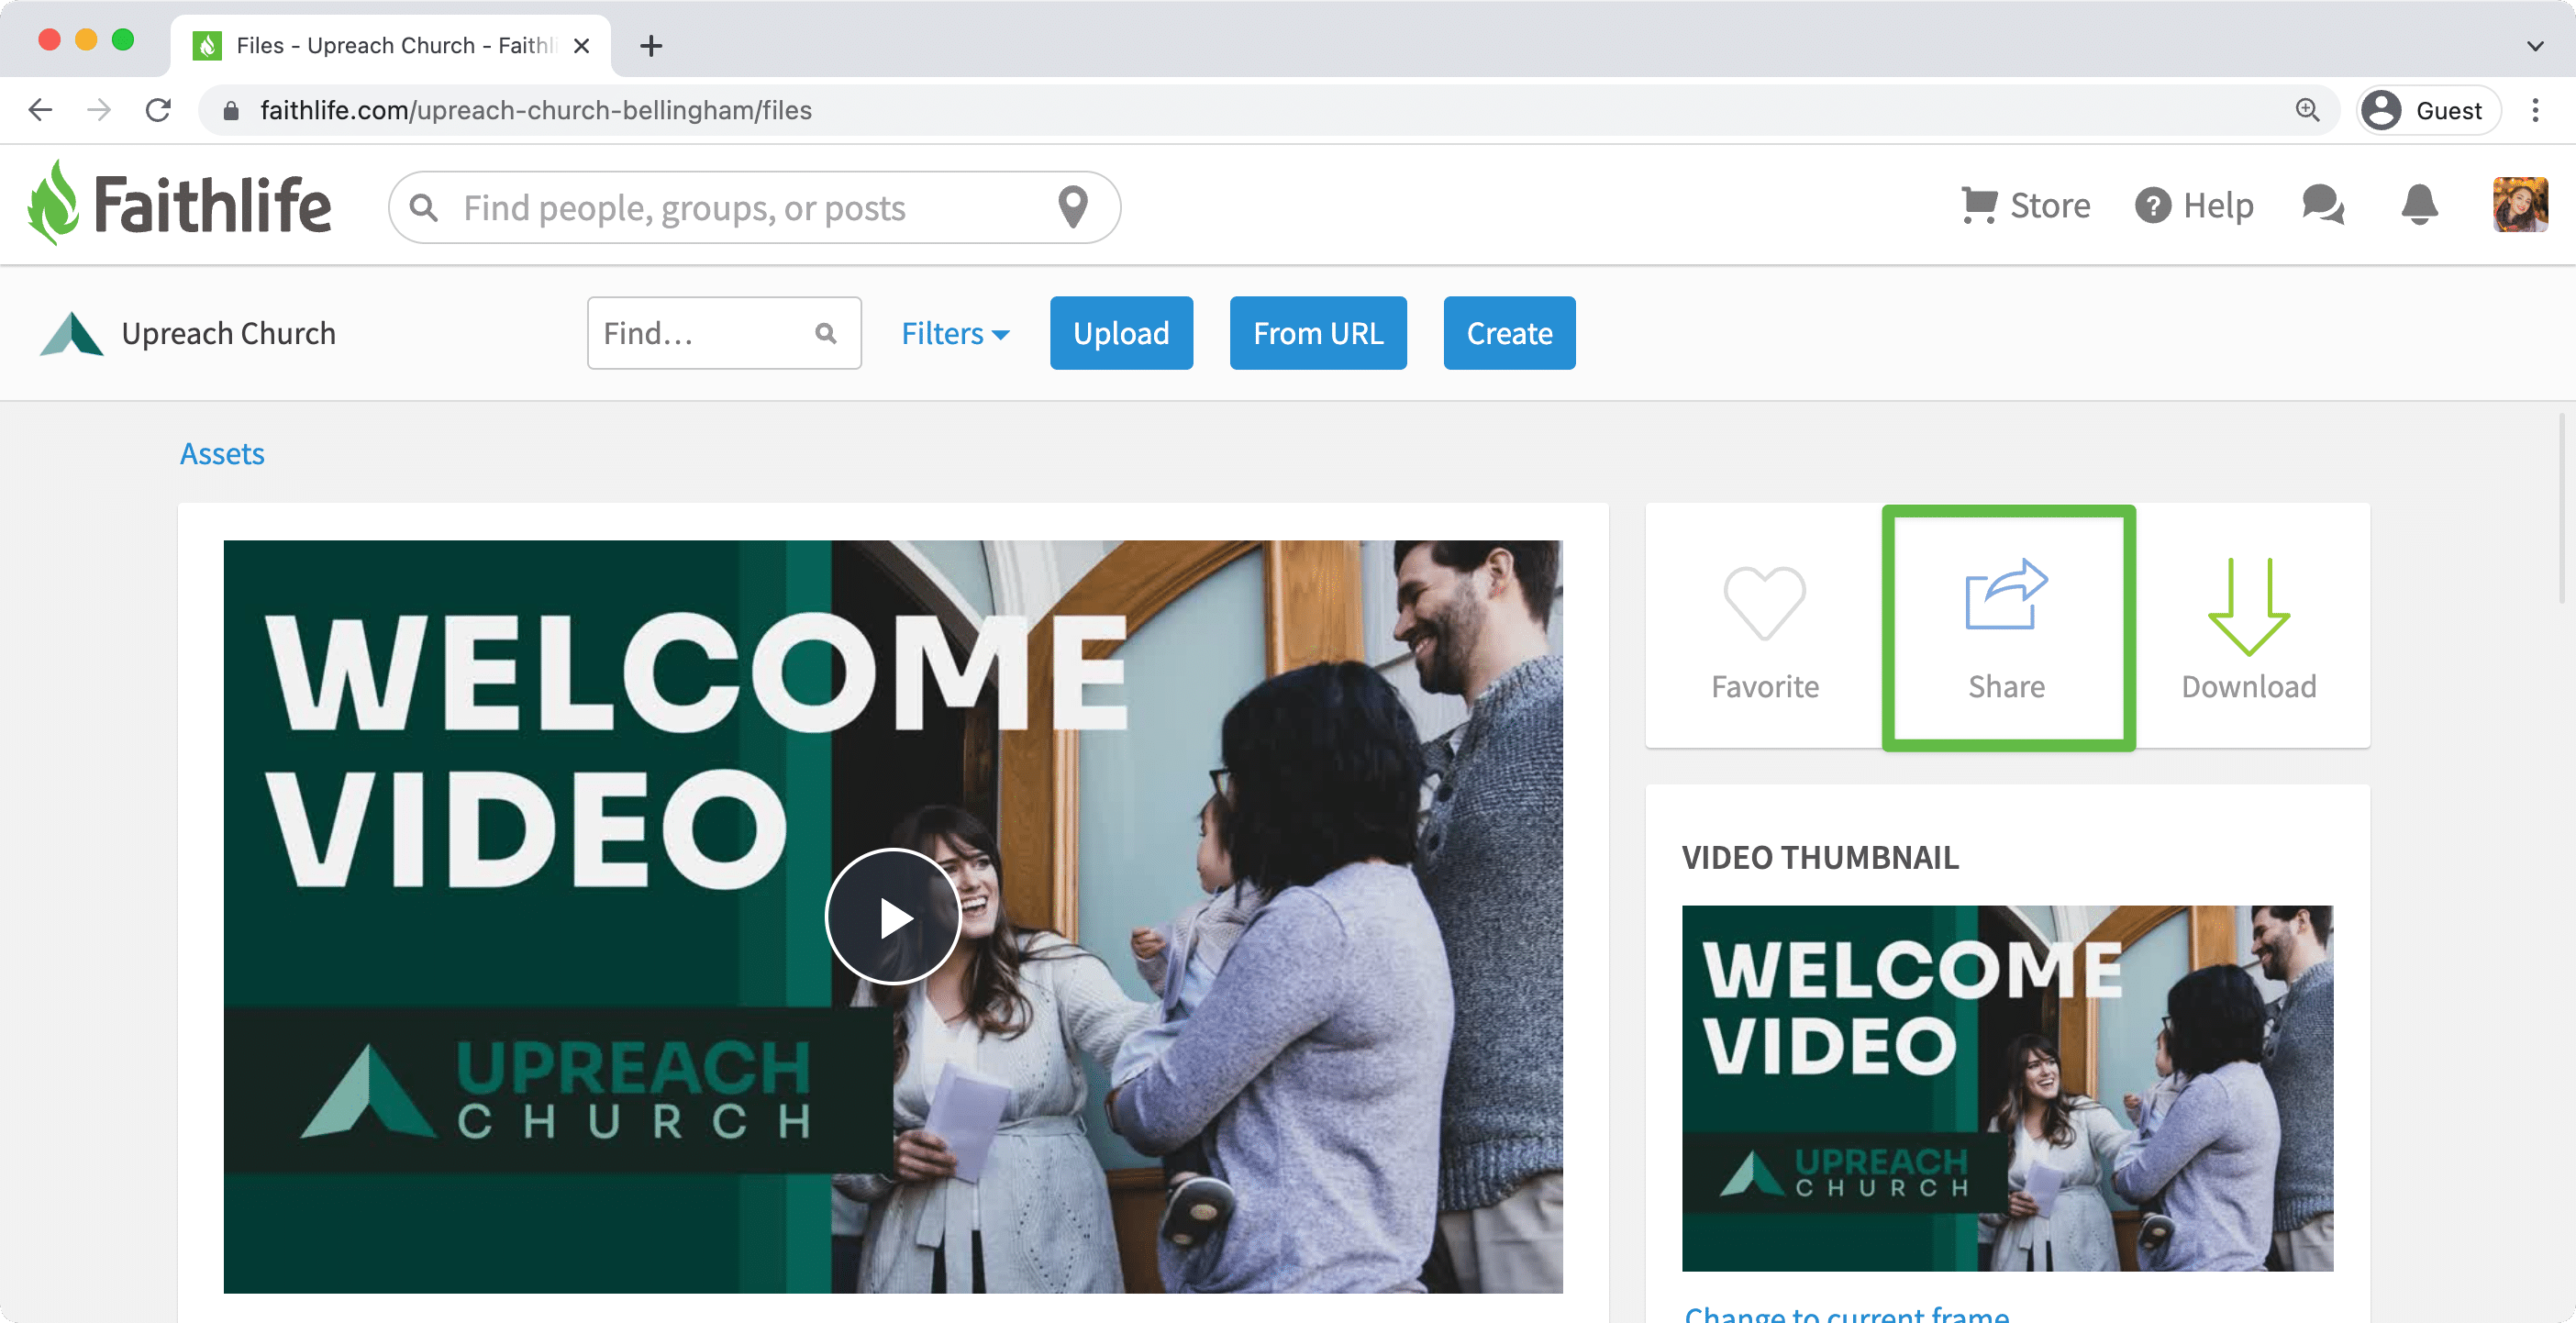
Task: Click the video thumbnail preview image
Action: 2007,1088
